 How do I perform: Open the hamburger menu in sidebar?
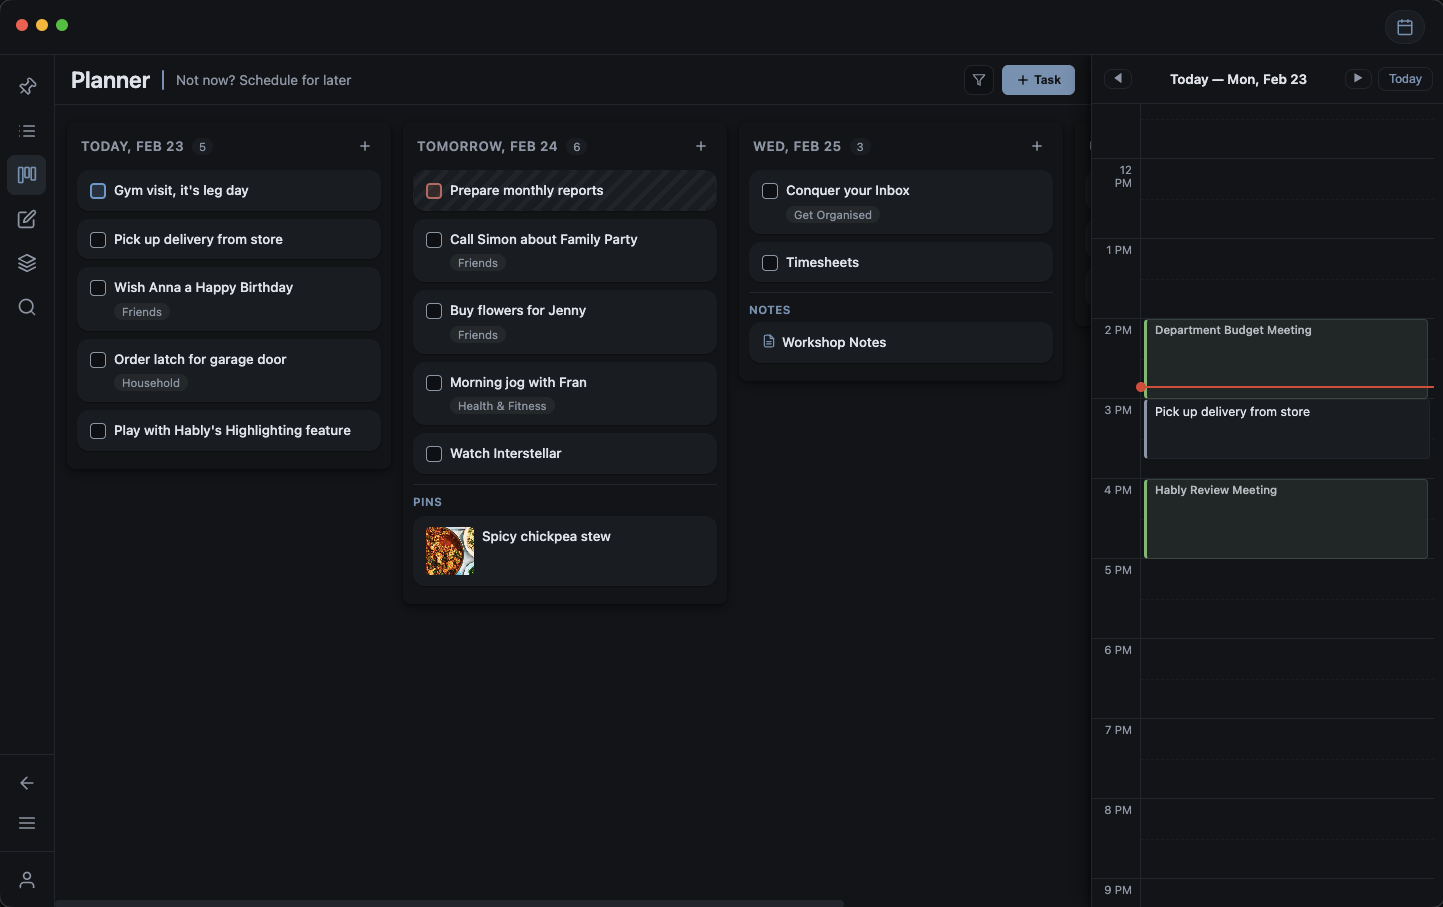point(27,823)
